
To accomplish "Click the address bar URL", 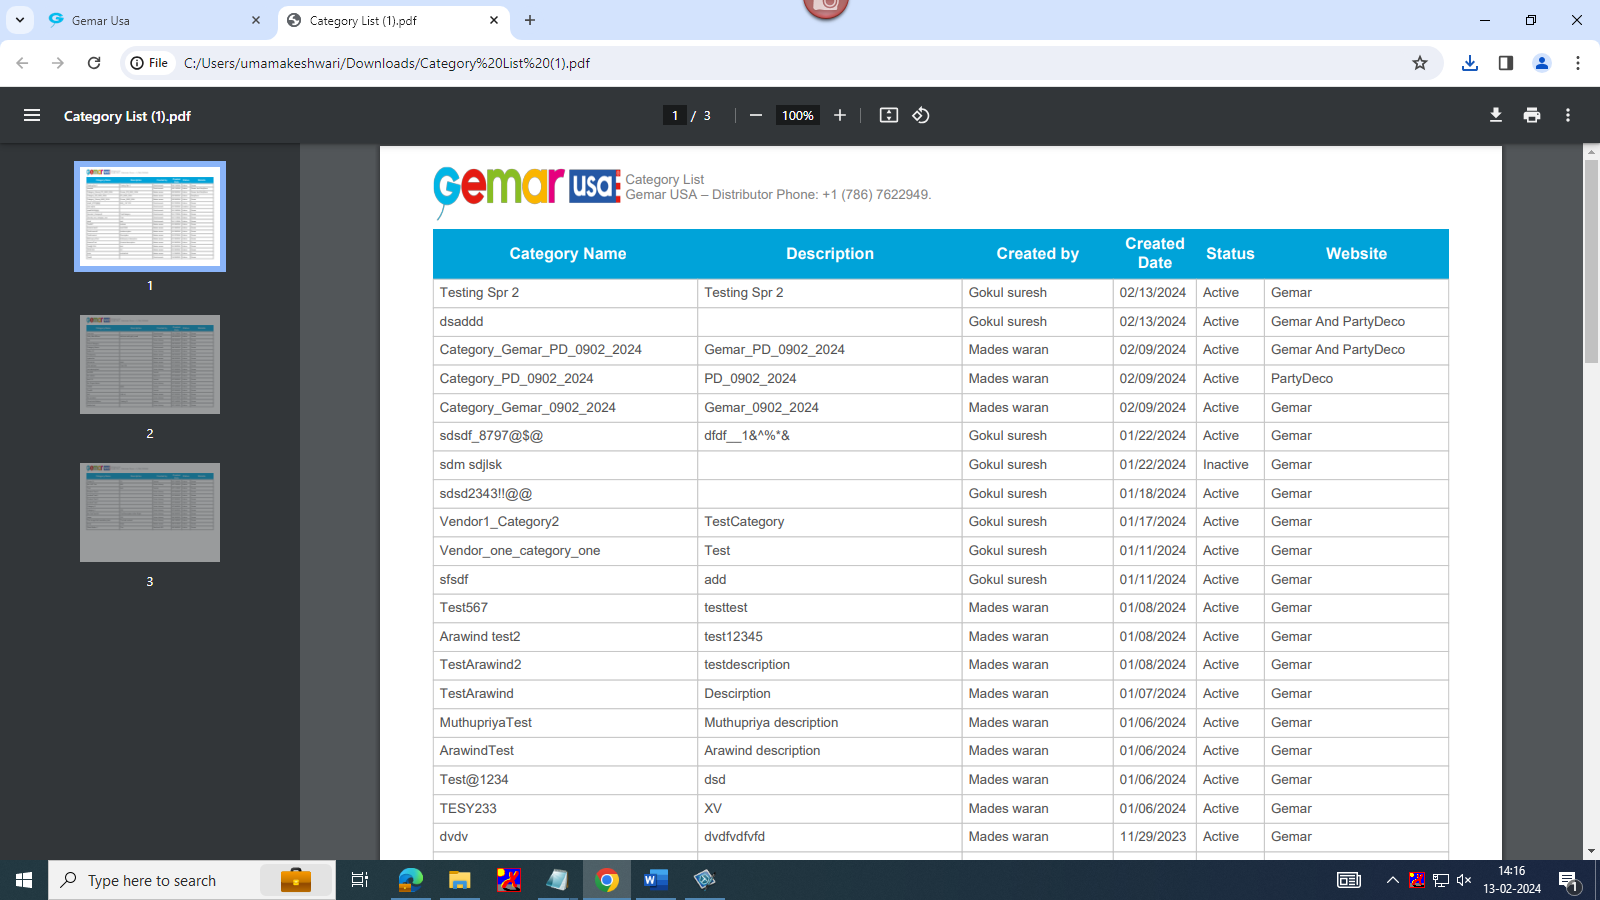I will 387,63.
